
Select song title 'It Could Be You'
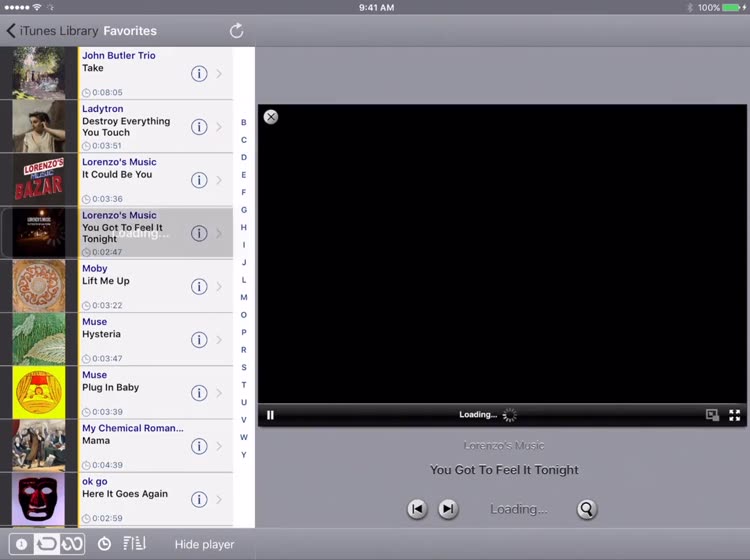[117, 175]
